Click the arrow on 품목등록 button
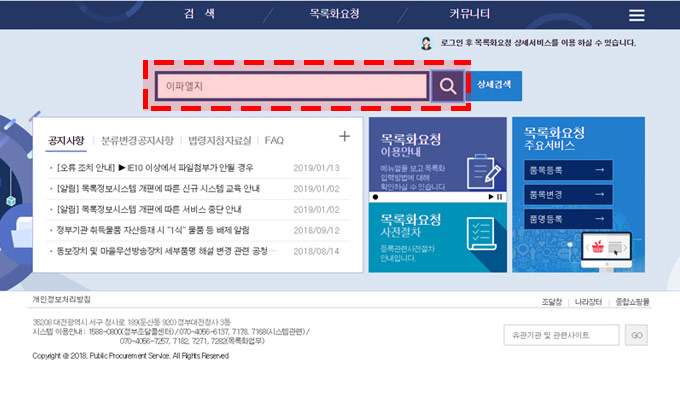 tap(600, 170)
